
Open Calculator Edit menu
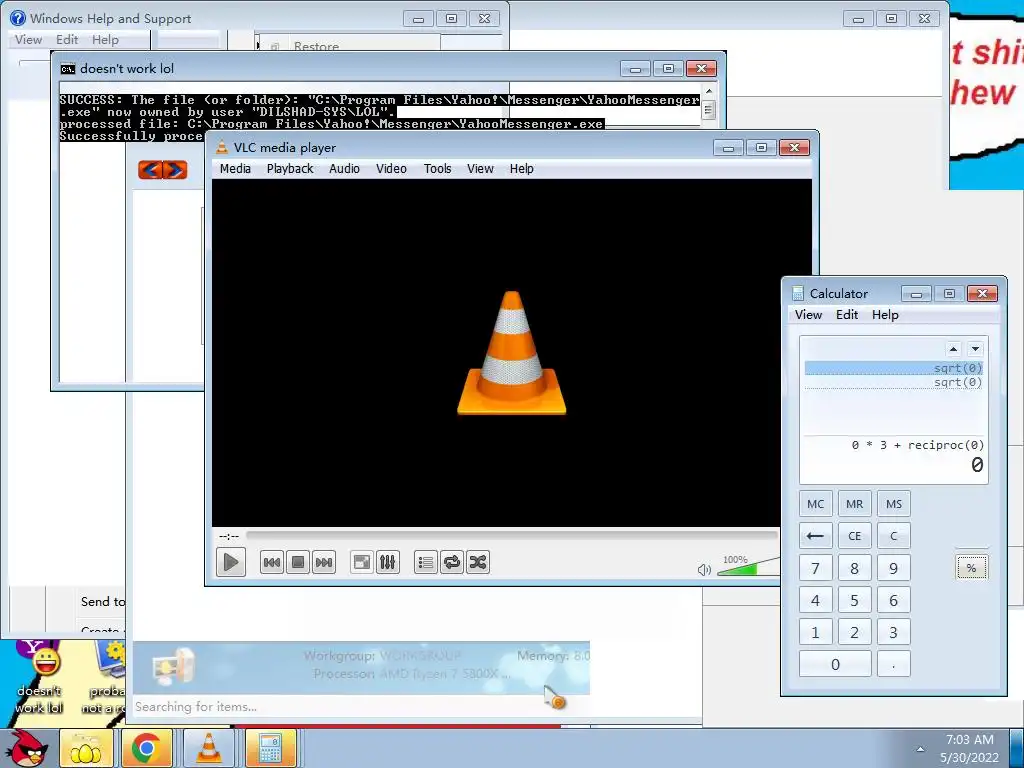click(847, 315)
